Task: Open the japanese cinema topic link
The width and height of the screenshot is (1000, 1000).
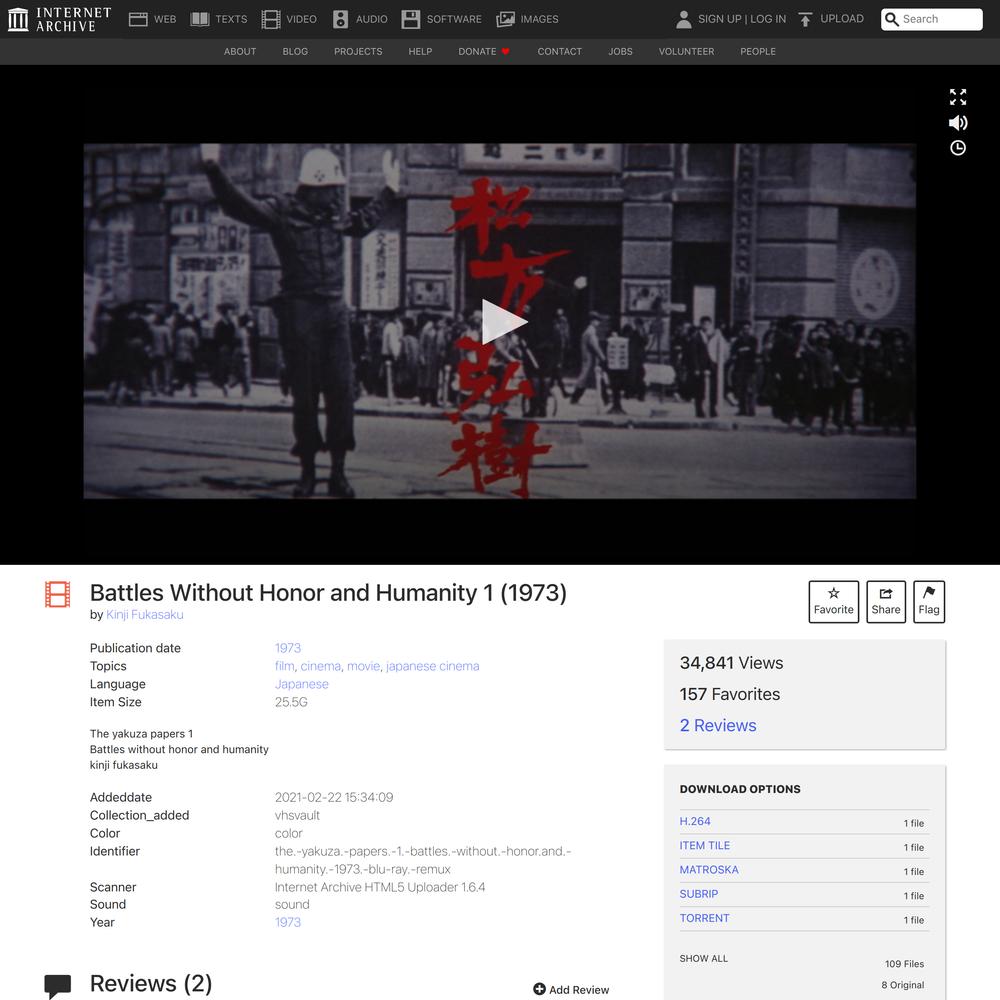Action: (x=432, y=666)
